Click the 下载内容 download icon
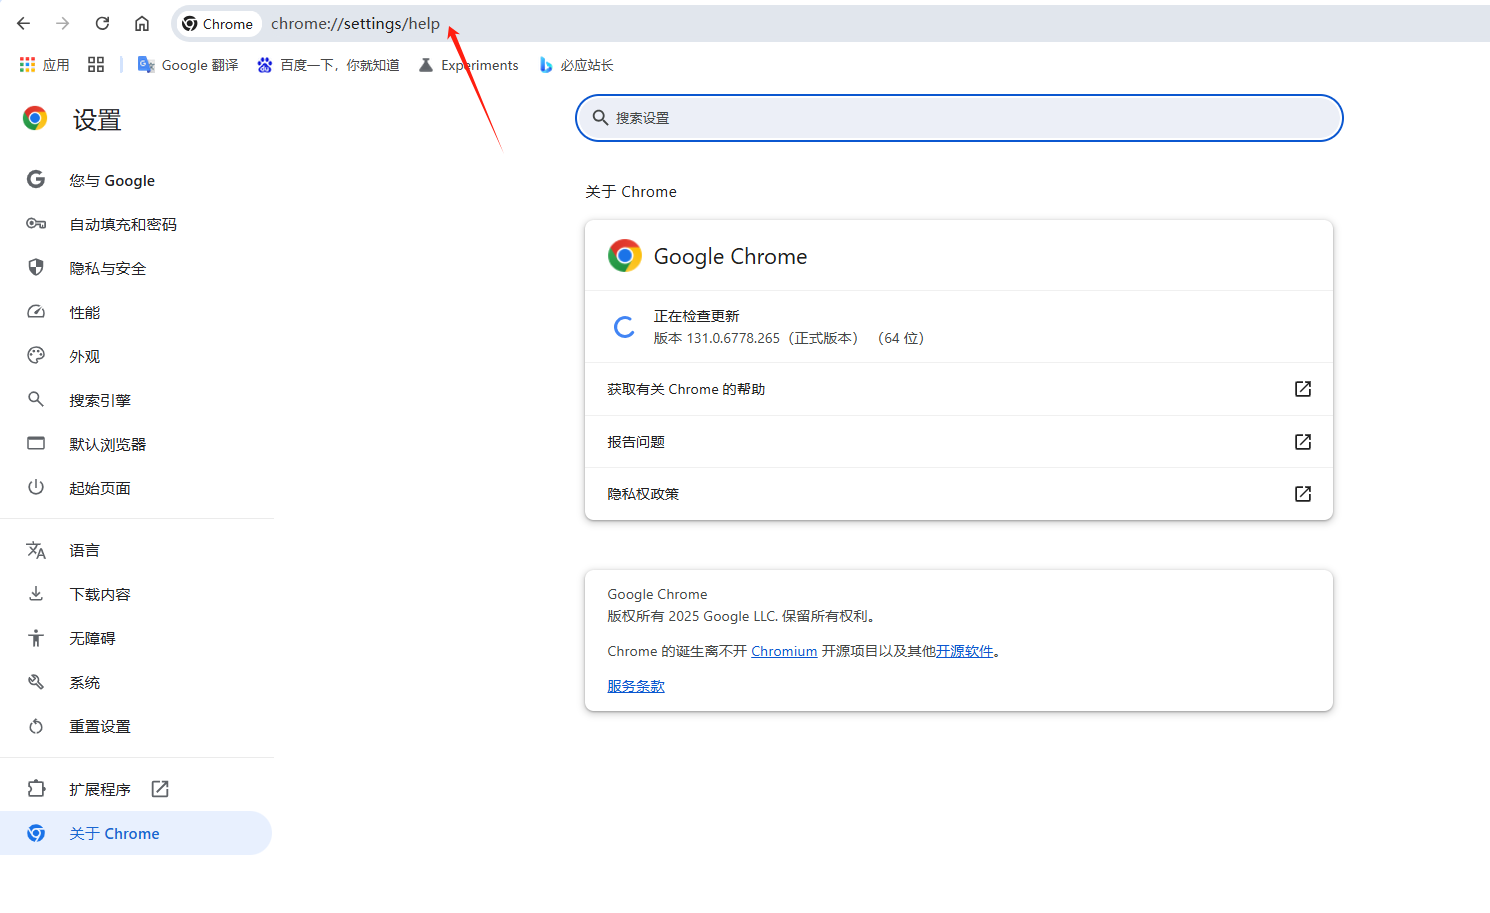This screenshot has height=913, width=1490. [36, 594]
